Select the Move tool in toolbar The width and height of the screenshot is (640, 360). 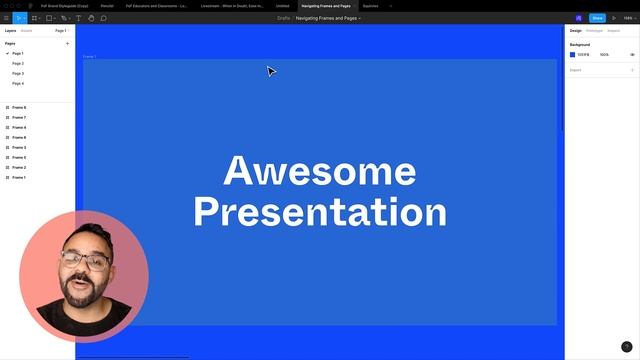[x=18, y=18]
